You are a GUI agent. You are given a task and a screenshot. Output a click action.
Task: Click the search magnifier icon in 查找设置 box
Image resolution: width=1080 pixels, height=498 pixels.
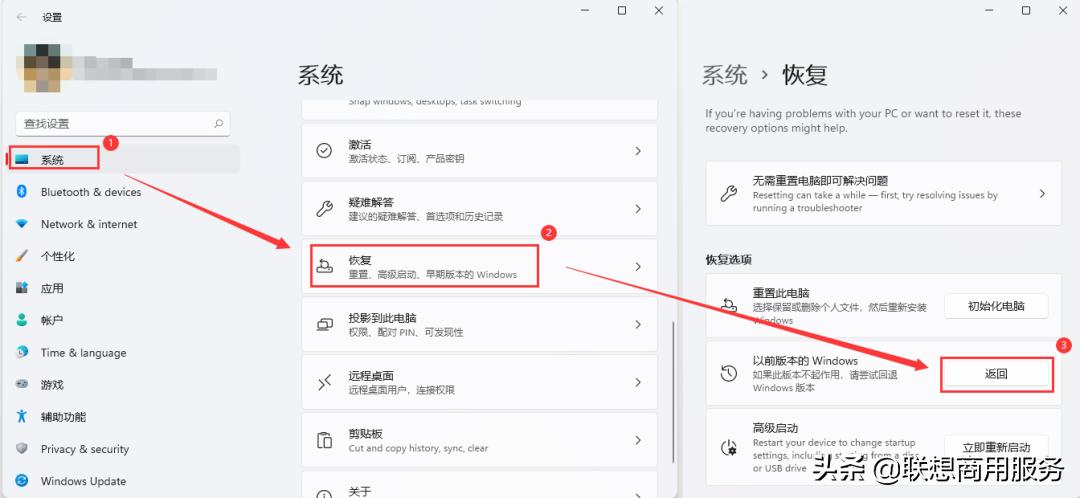click(x=218, y=124)
